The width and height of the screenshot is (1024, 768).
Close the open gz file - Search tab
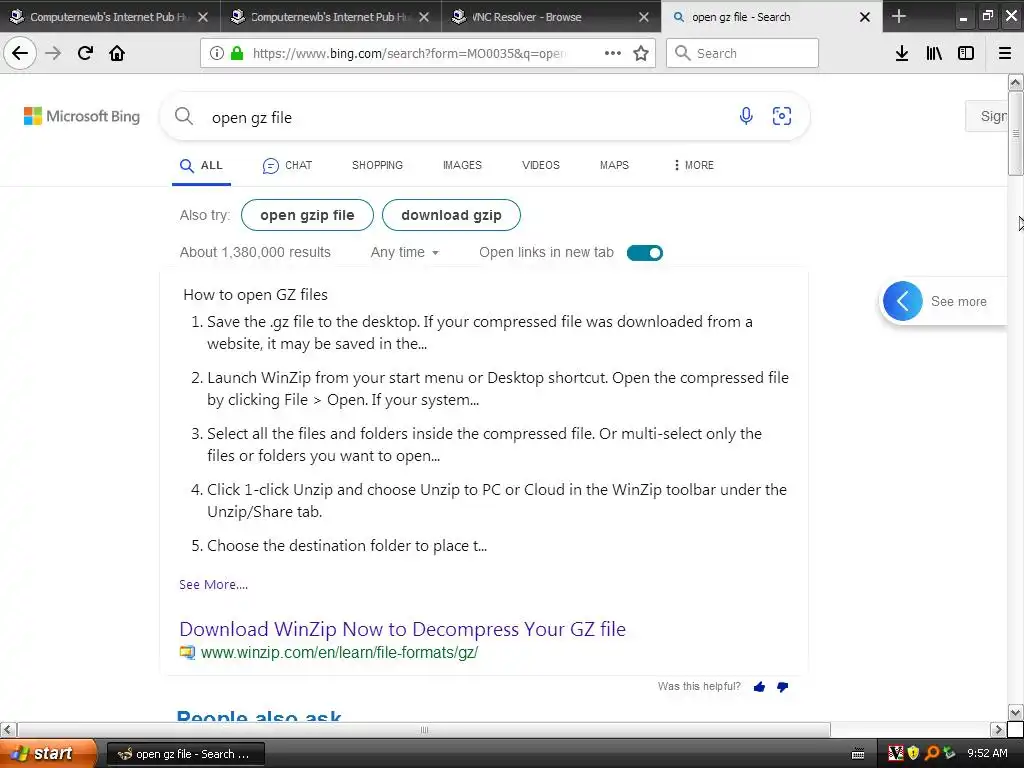(865, 17)
